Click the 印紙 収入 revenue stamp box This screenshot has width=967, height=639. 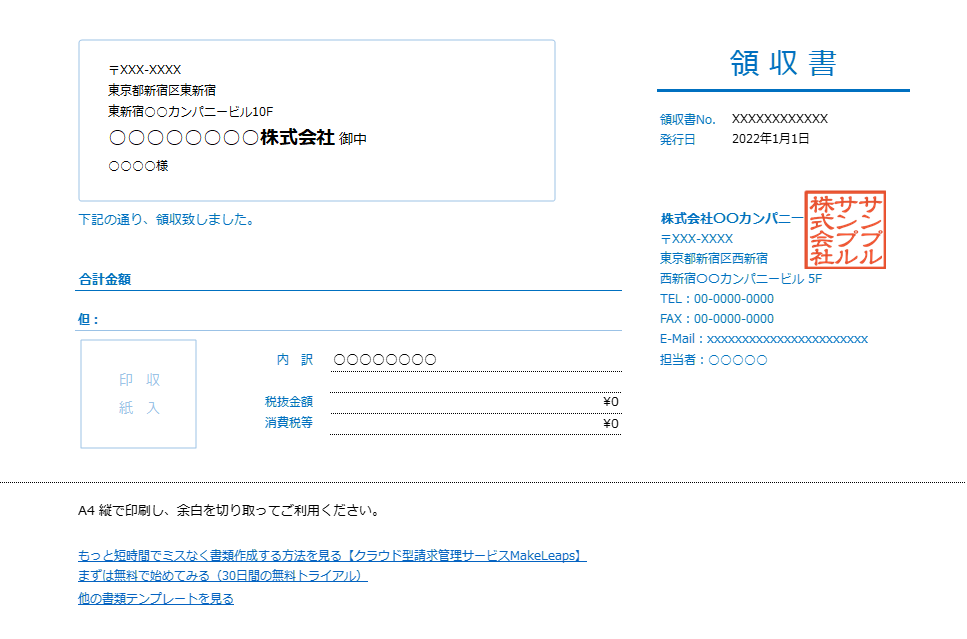coord(139,394)
